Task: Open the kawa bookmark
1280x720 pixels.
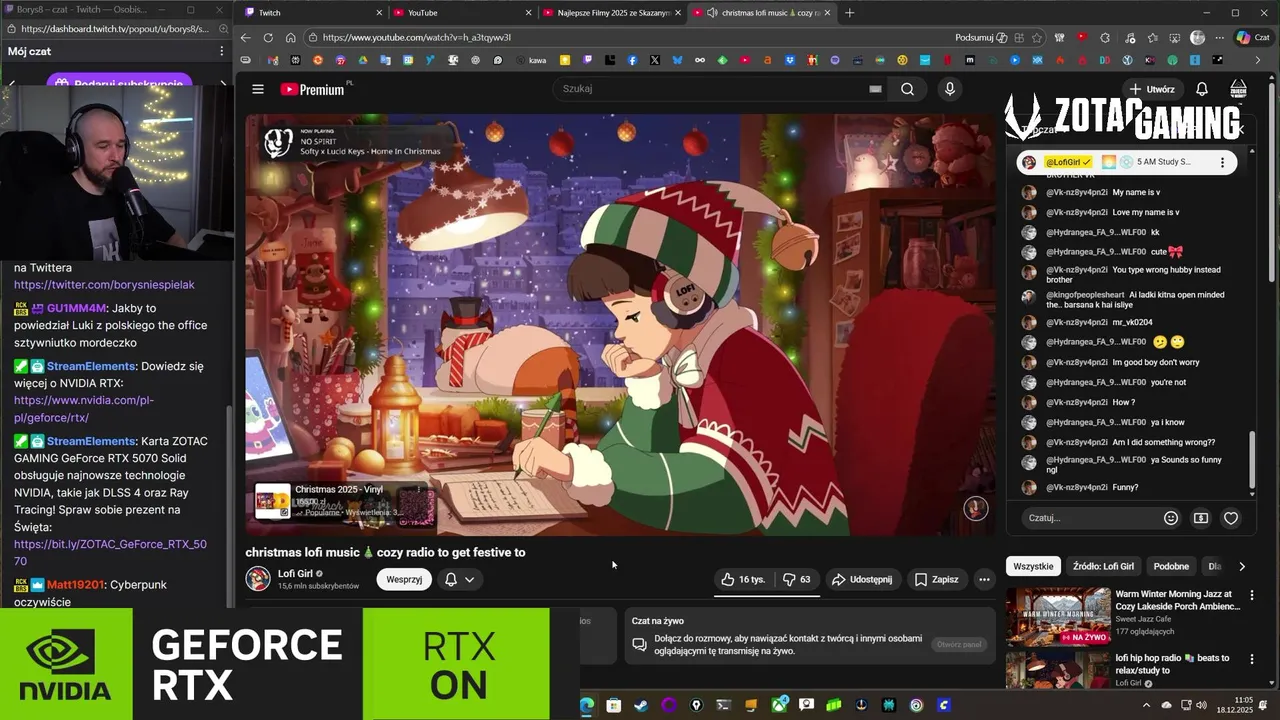Action: point(531,60)
